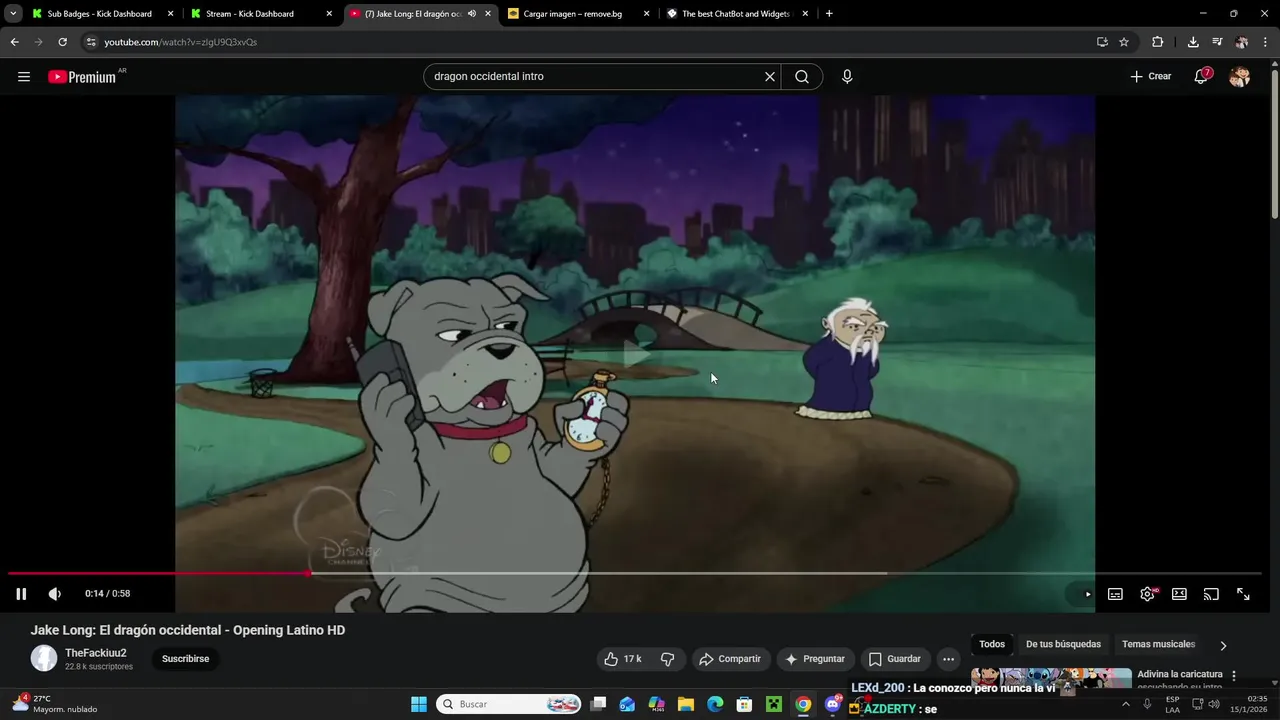Open Chrome extensions puzzle icon
1280x720 pixels.
tap(1158, 42)
